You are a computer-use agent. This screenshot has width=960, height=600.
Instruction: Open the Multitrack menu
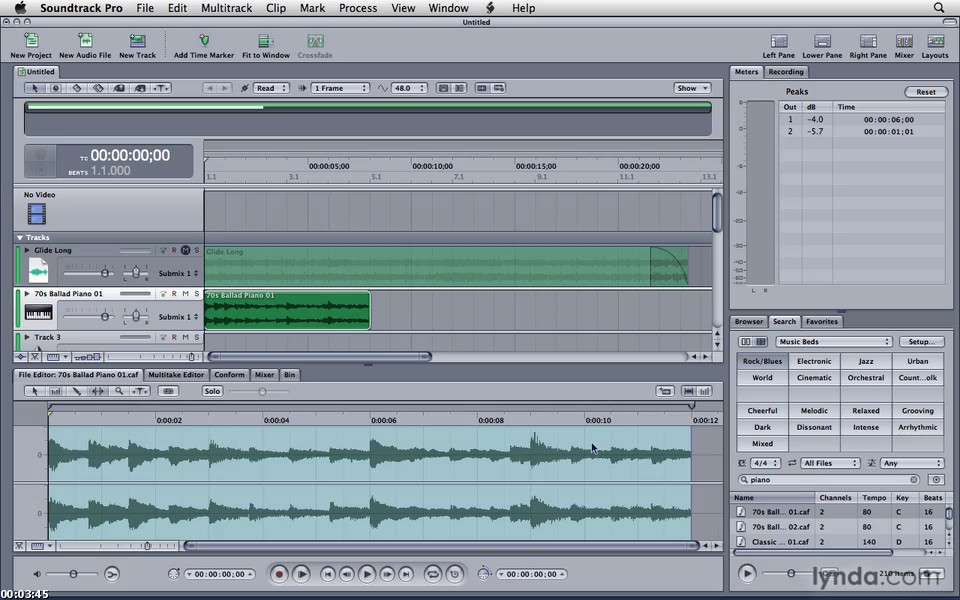coord(227,8)
